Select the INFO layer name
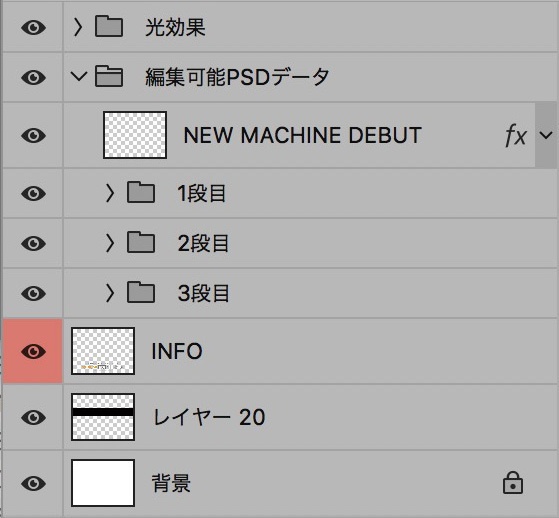This screenshot has height=518, width=559. (177, 352)
